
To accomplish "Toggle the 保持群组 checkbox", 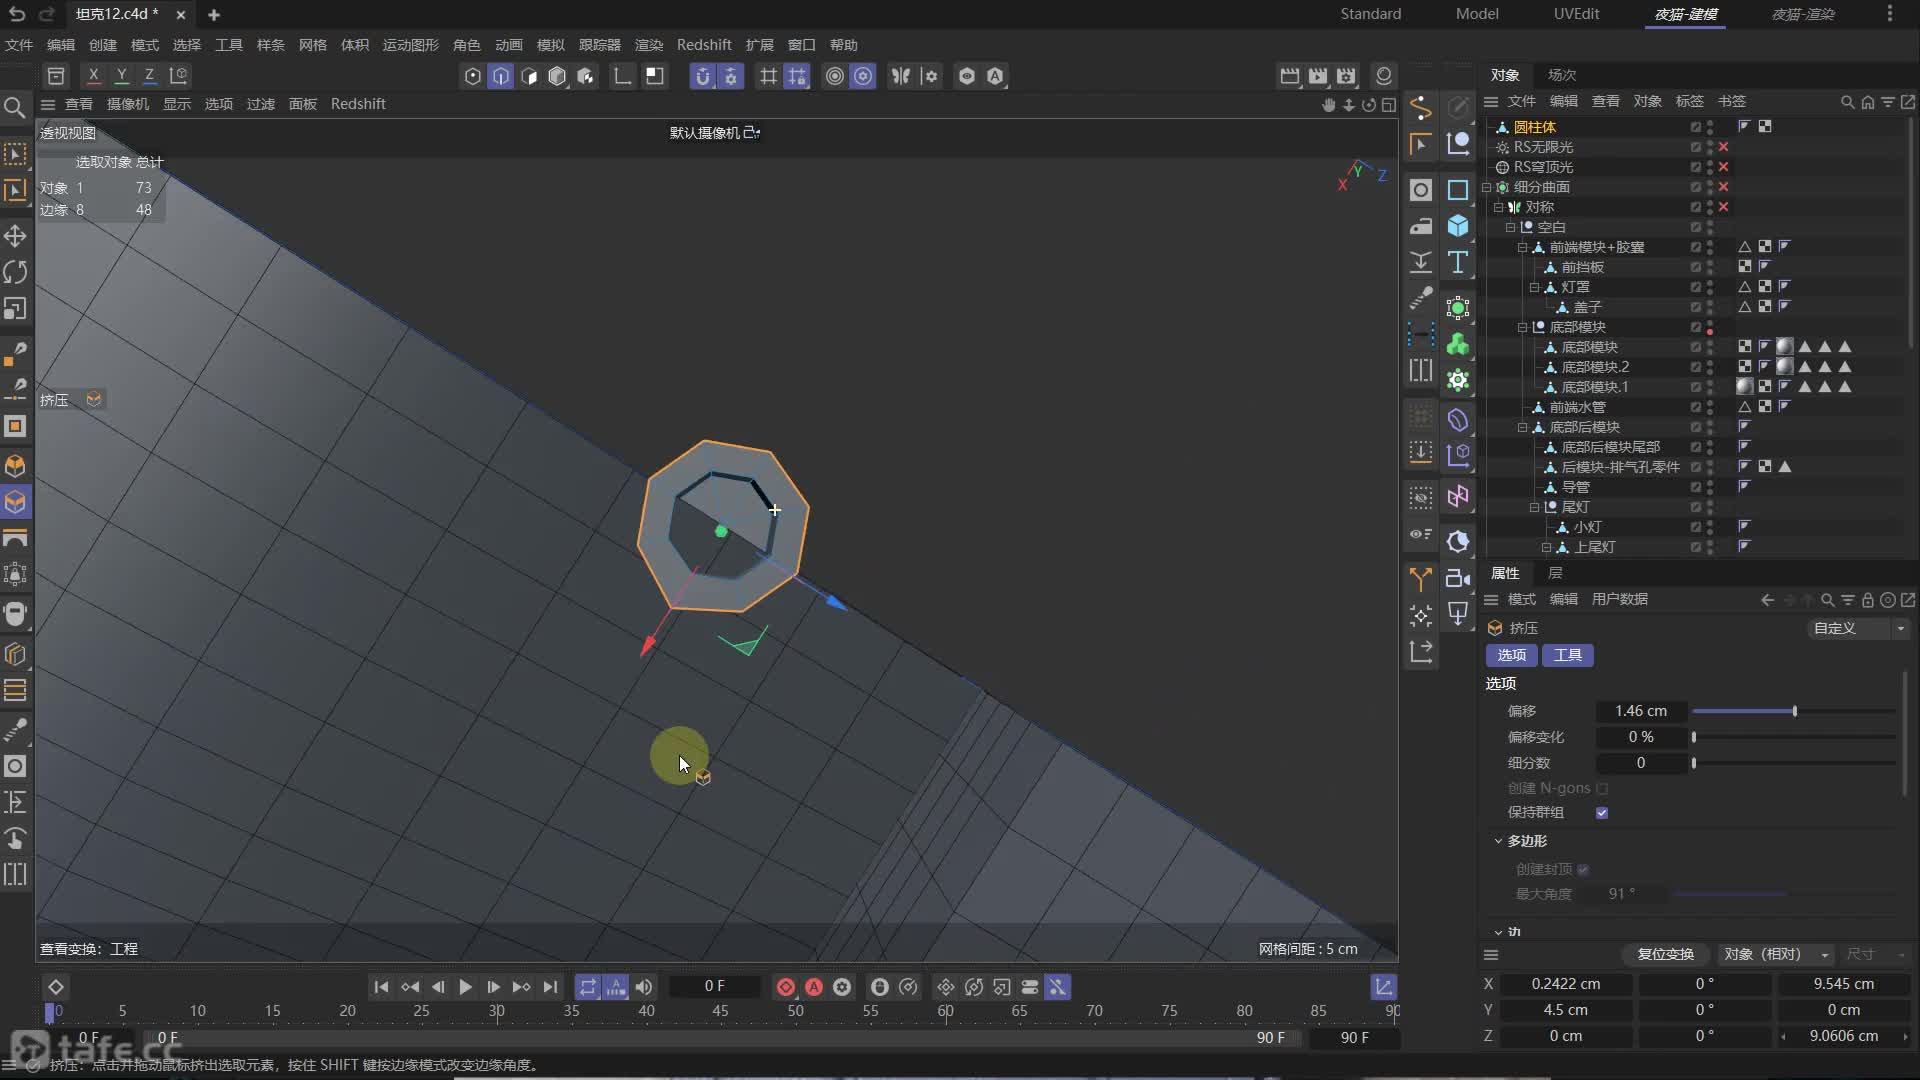I will 1602,813.
